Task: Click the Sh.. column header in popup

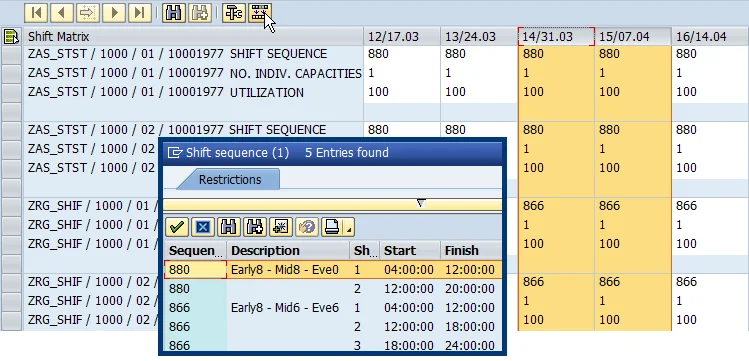Action: pyautogui.click(x=365, y=251)
